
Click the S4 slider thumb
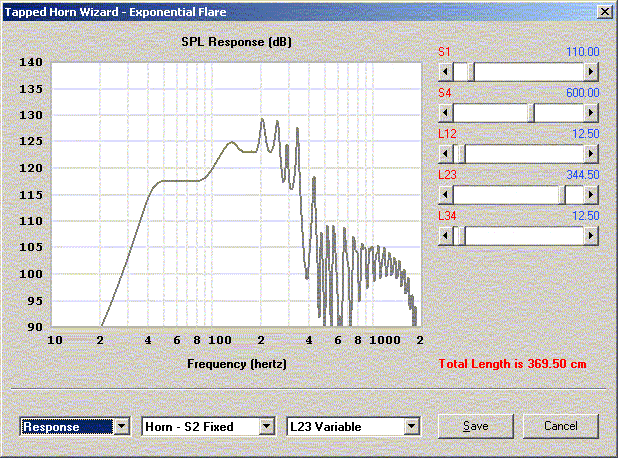531,113
